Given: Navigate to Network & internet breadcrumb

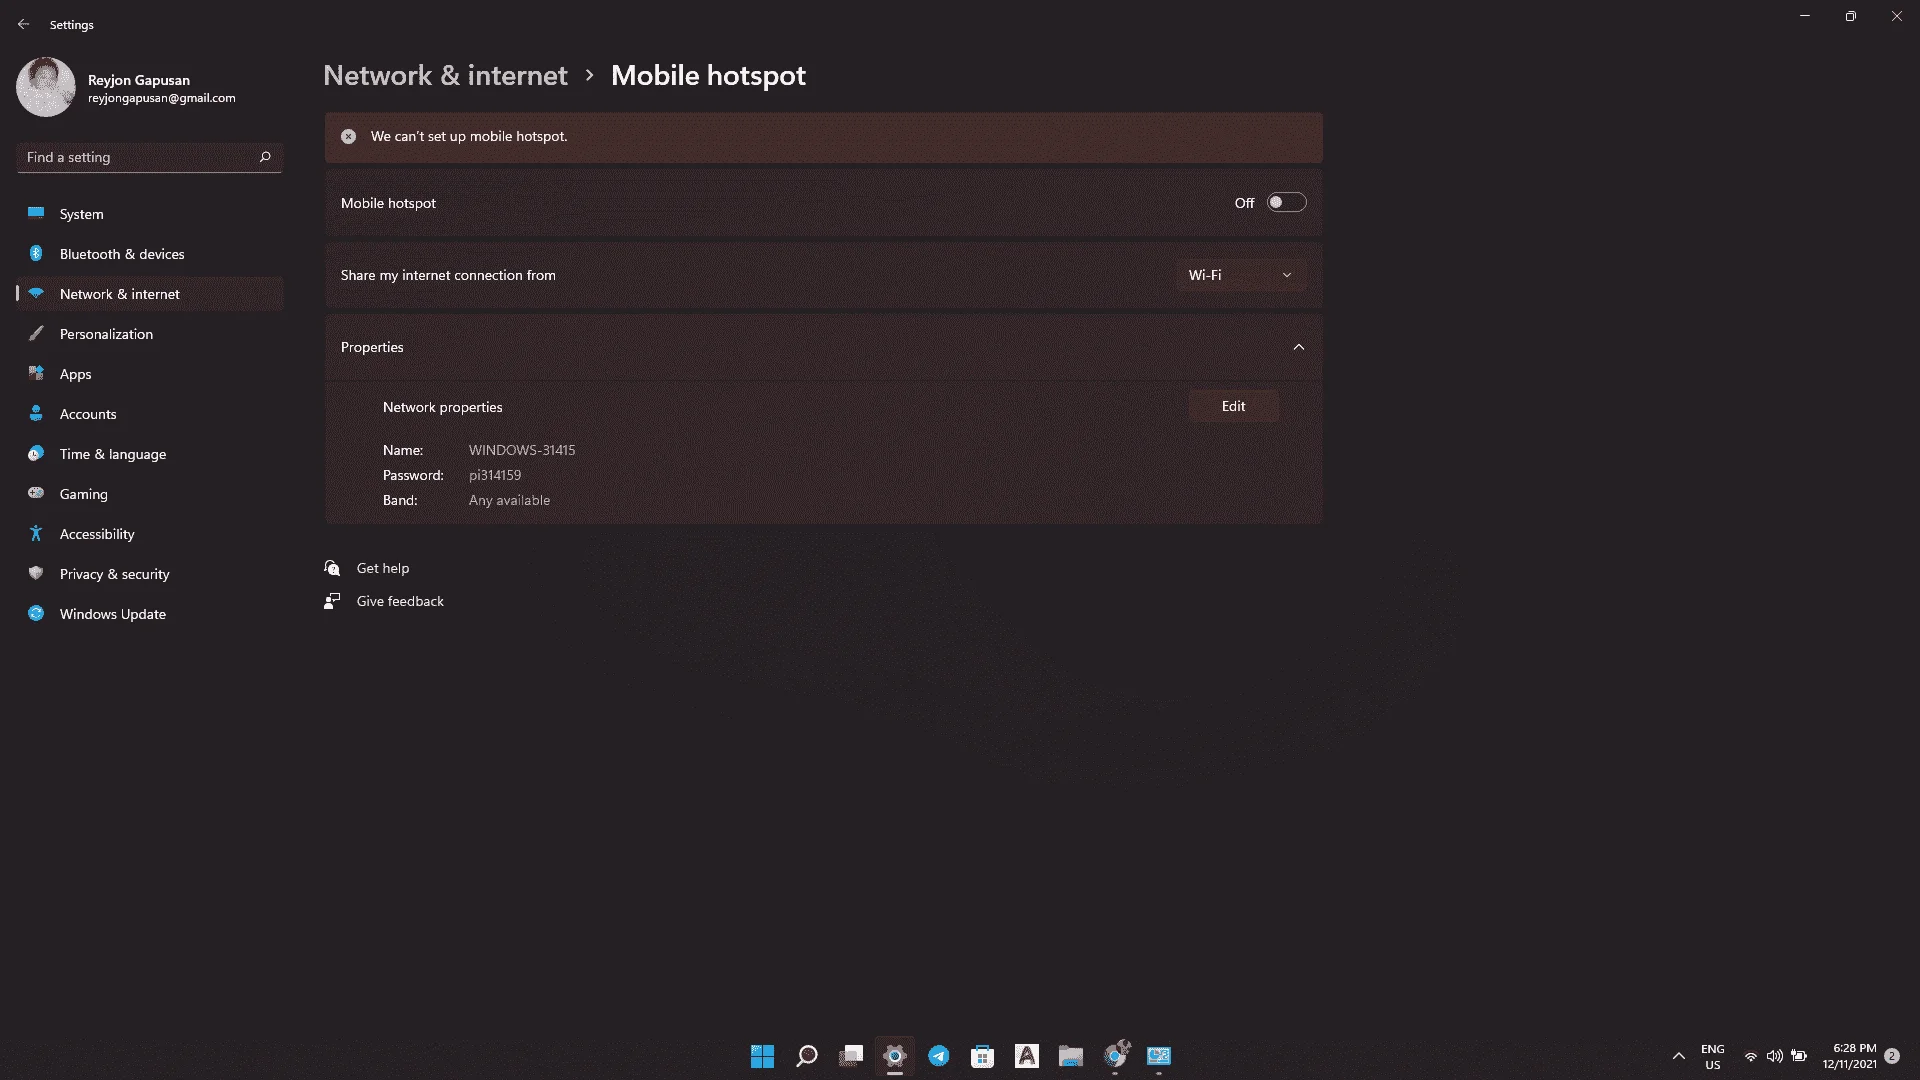Looking at the screenshot, I should 445,76.
